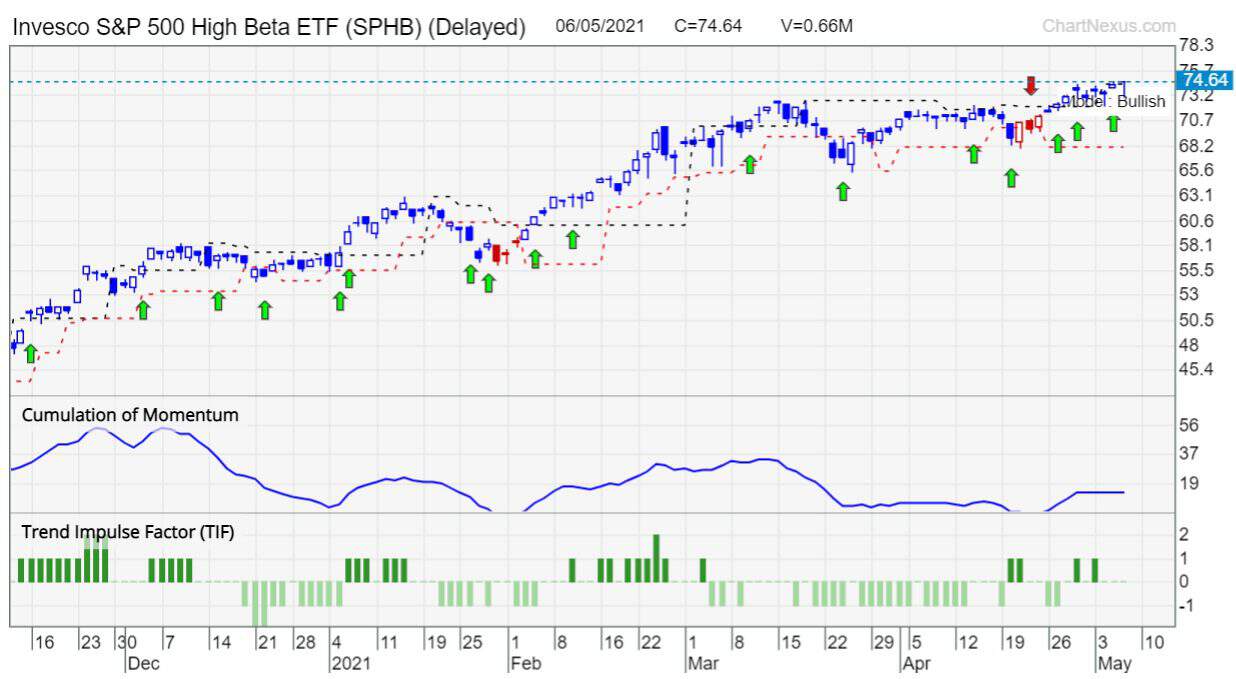The image size is (1236, 679).
Task: Click the '26' date tick on the axis
Action: tap(1062, 642)
